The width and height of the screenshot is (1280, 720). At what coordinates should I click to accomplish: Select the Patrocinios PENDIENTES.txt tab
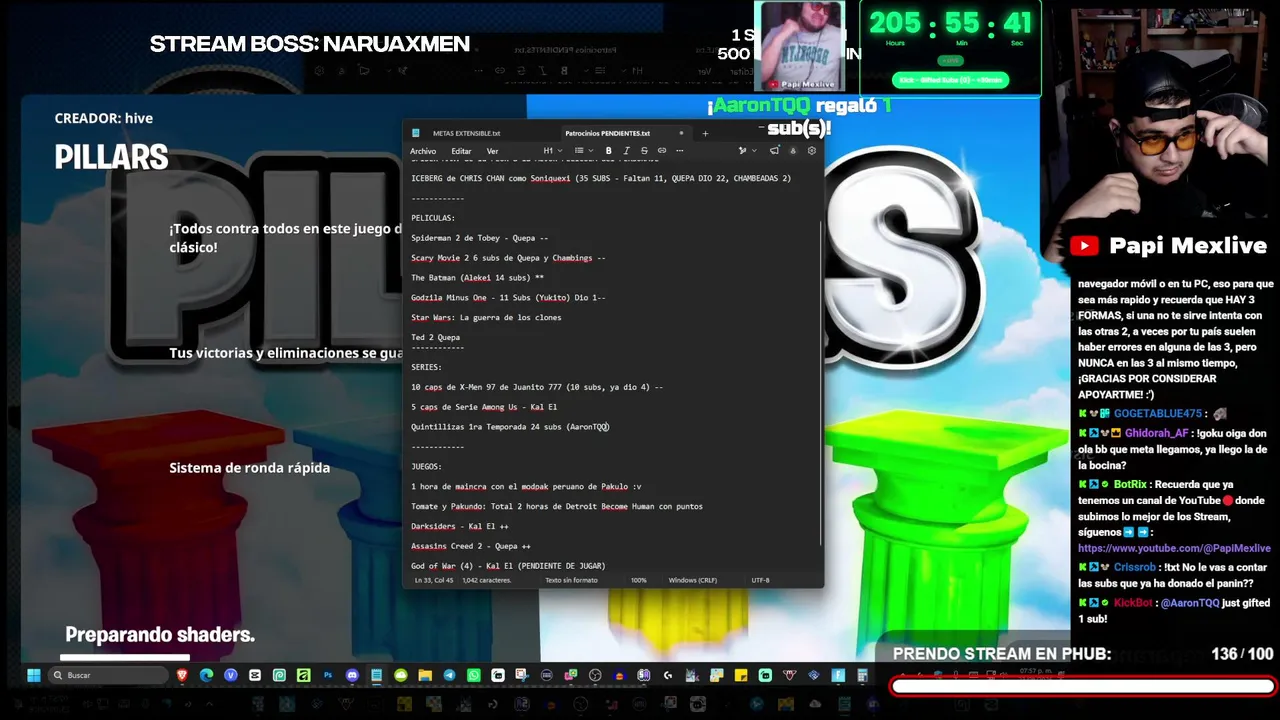tap(607, 133)
